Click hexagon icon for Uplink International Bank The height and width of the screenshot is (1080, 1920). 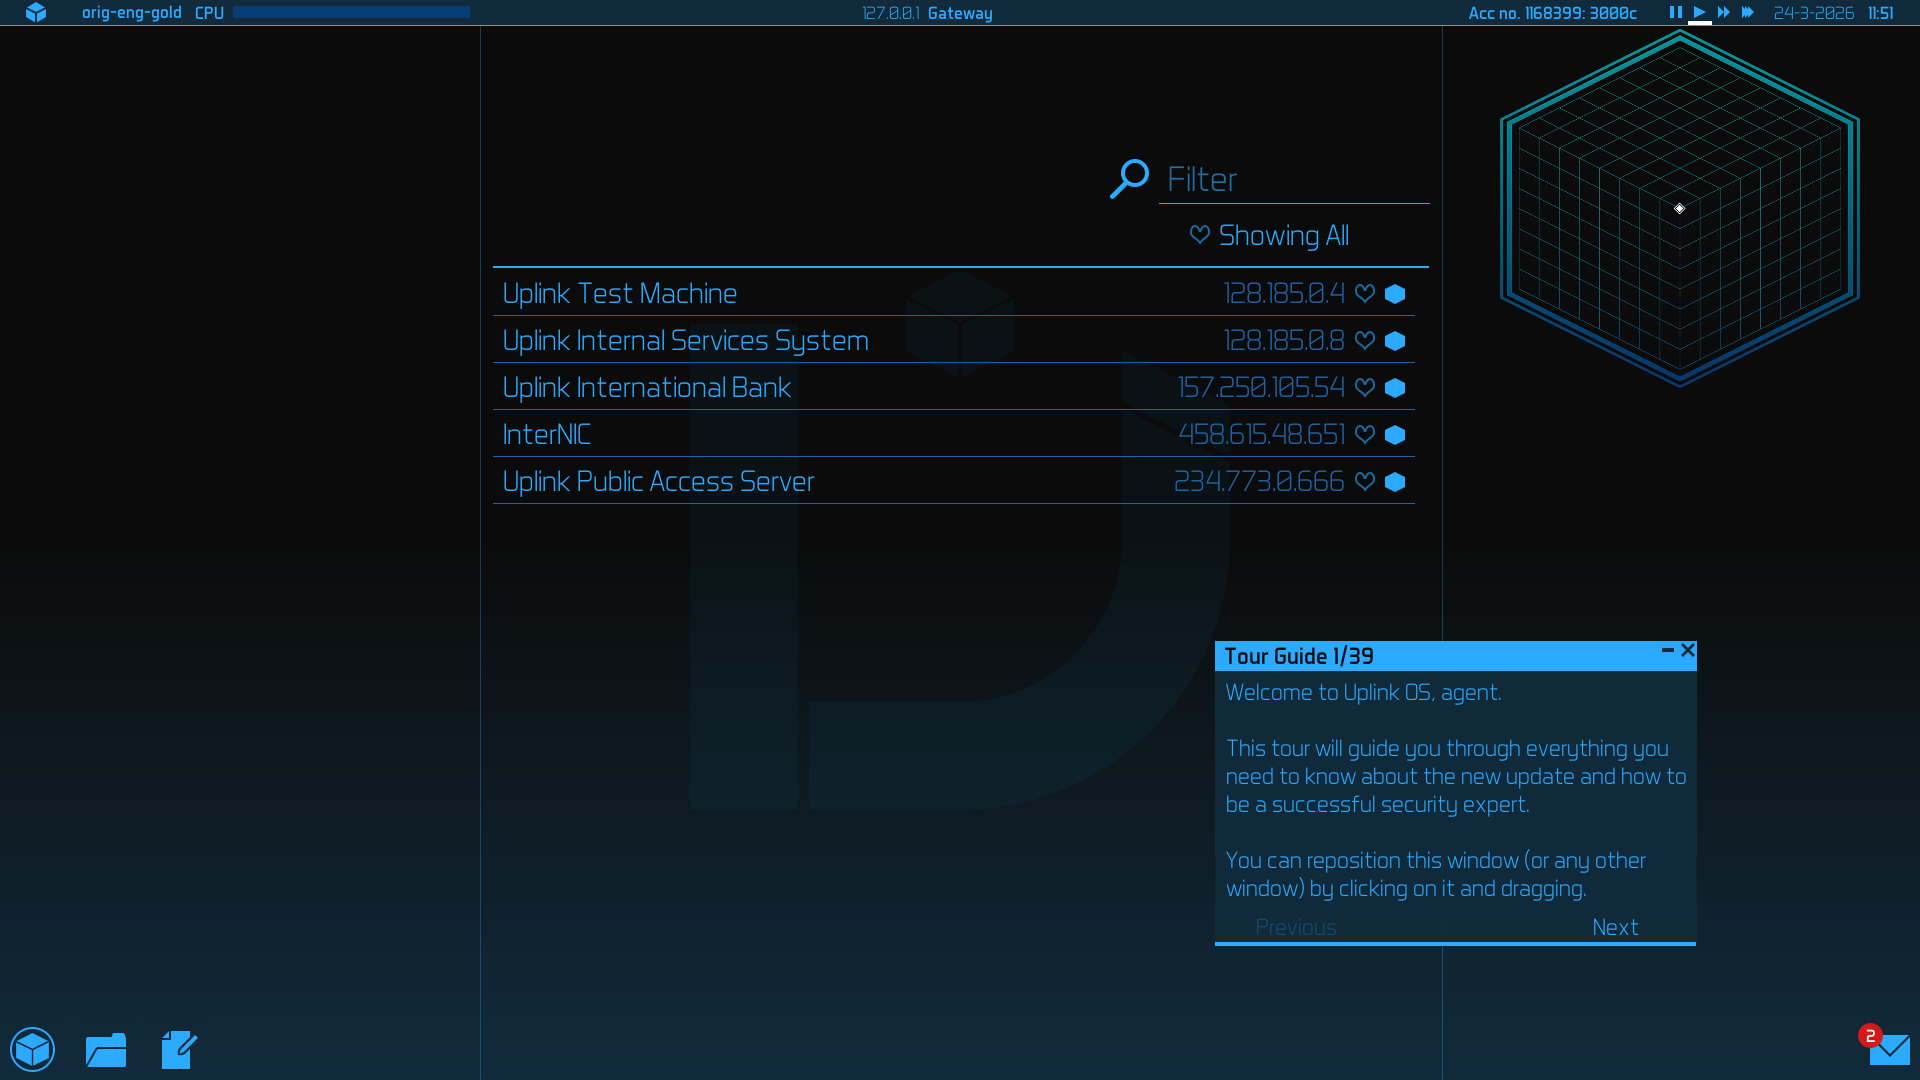click(1395, 388)
